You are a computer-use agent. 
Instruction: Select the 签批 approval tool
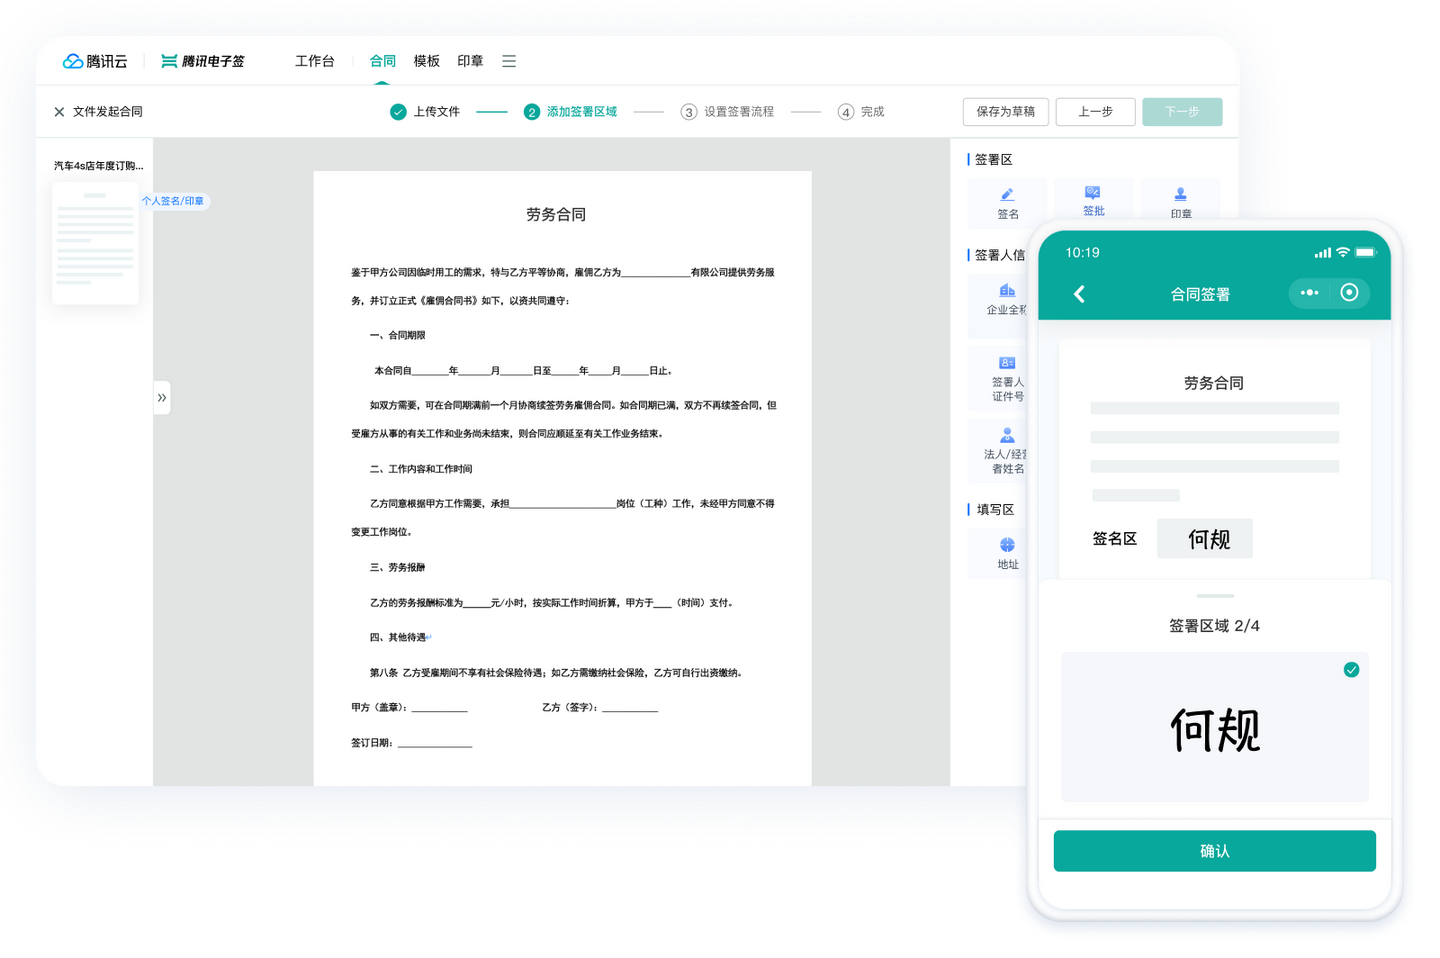click(1094, 201)
